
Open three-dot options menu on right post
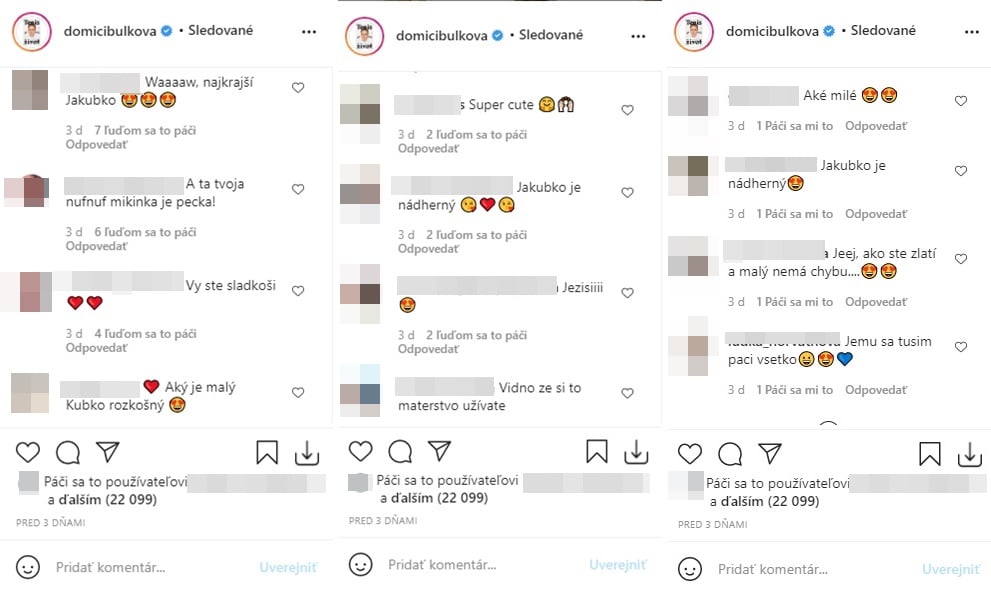click(x=971, y=32)
